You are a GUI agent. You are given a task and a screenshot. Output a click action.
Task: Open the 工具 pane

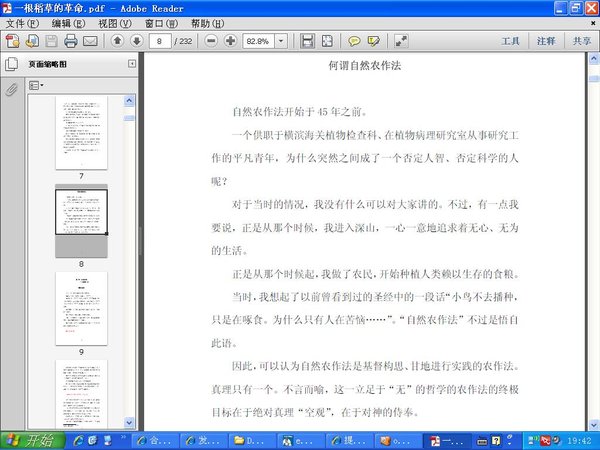pos(510,41)
